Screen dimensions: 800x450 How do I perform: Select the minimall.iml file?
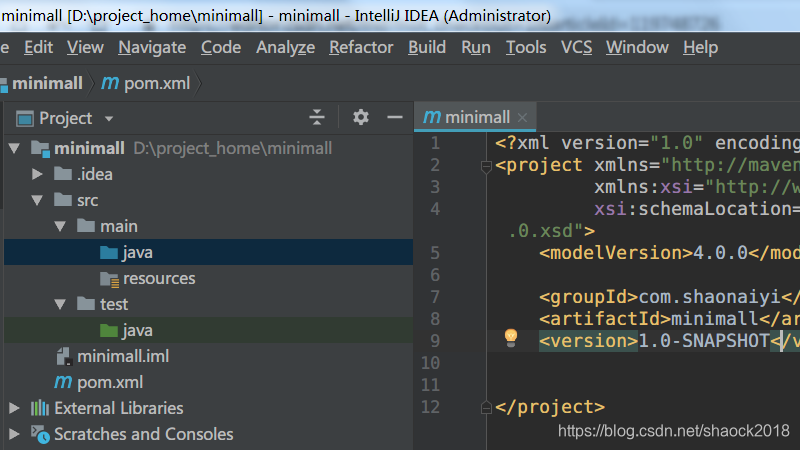tap(209, 356)
